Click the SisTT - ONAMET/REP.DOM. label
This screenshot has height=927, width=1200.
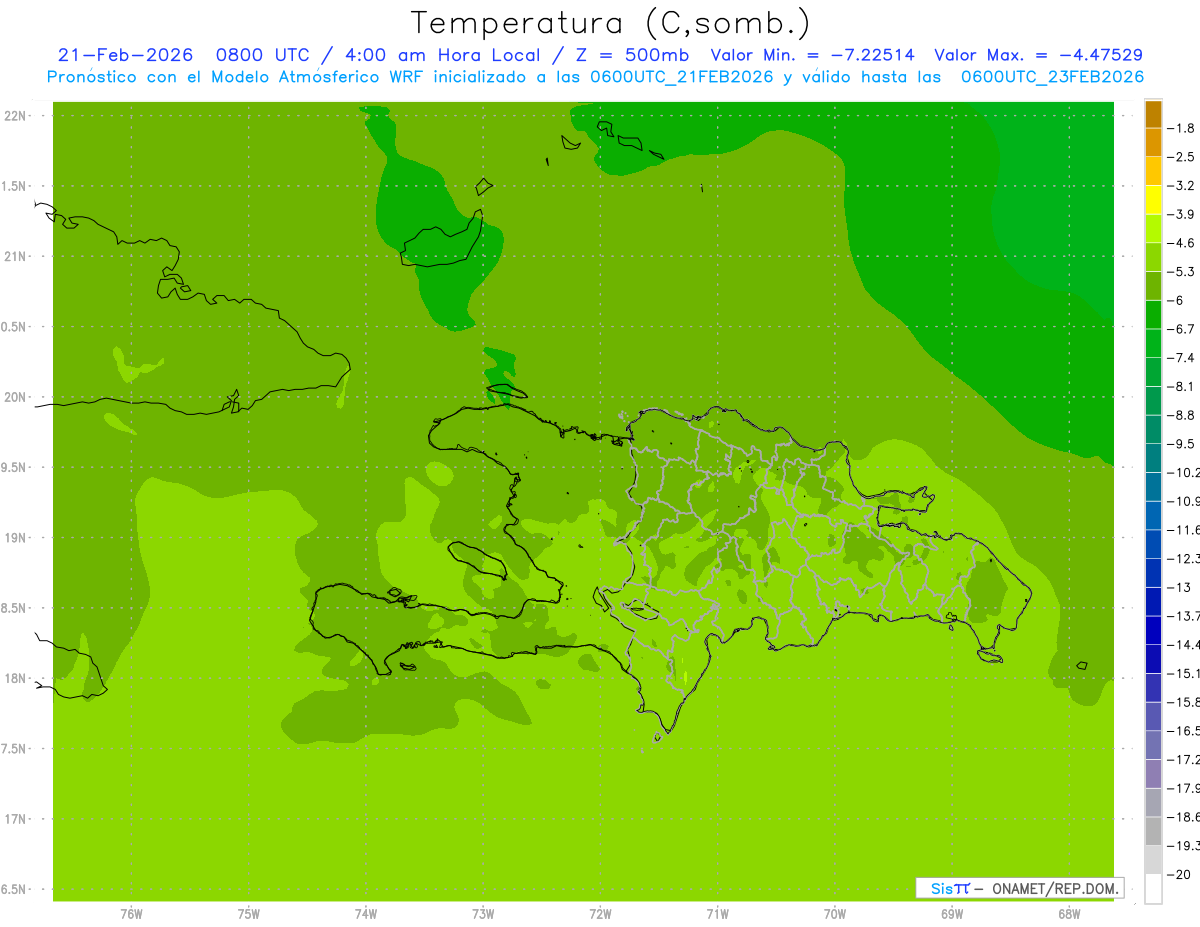point(1020,888)
